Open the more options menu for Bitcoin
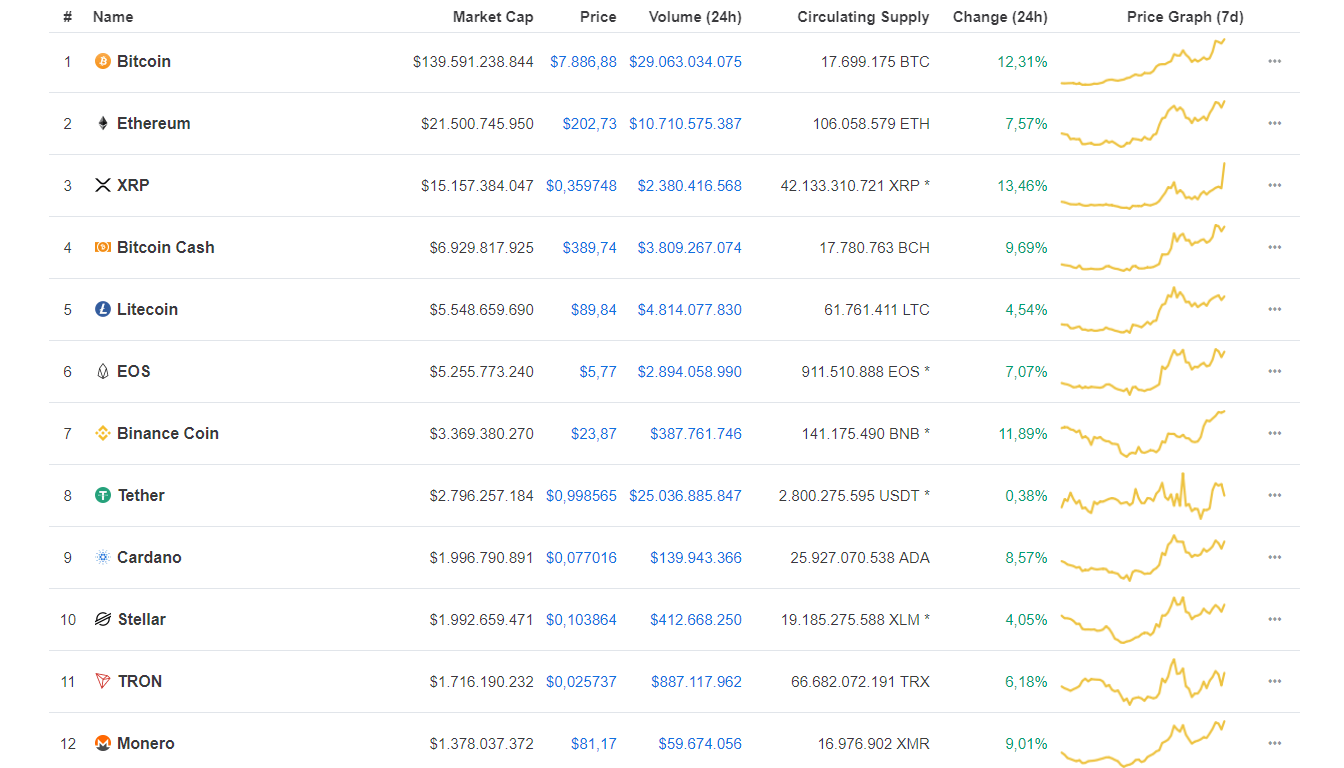The height and width of the screenshot is (768, 1344). [1274, 62]
